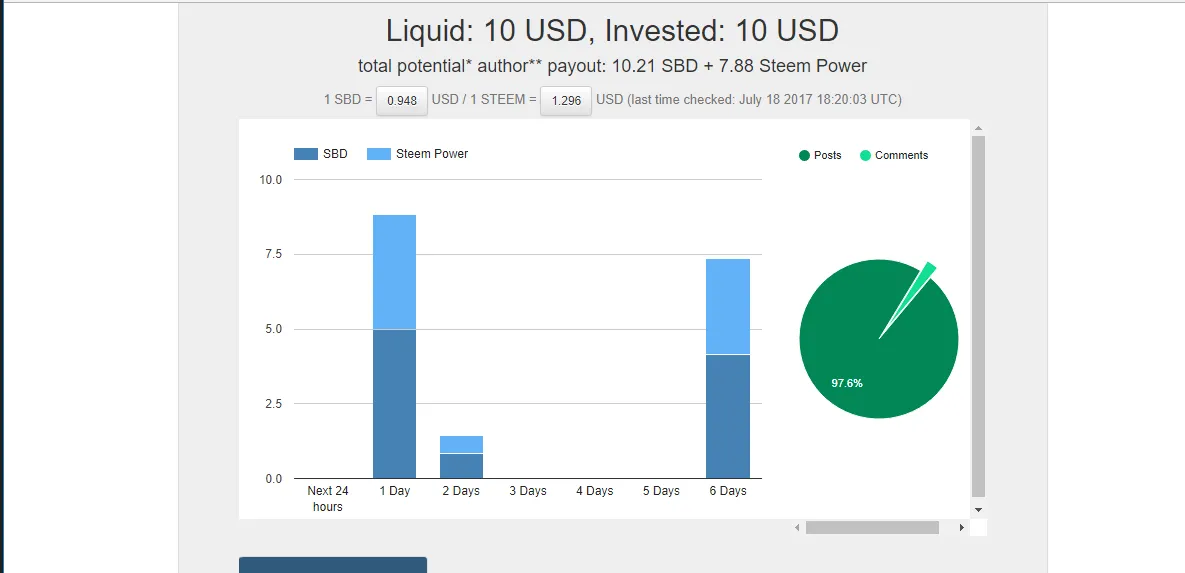Viewport: 1185px width, 573px height.
Task: Edit the STEEM to USD rate field
Action: (566, 100)
